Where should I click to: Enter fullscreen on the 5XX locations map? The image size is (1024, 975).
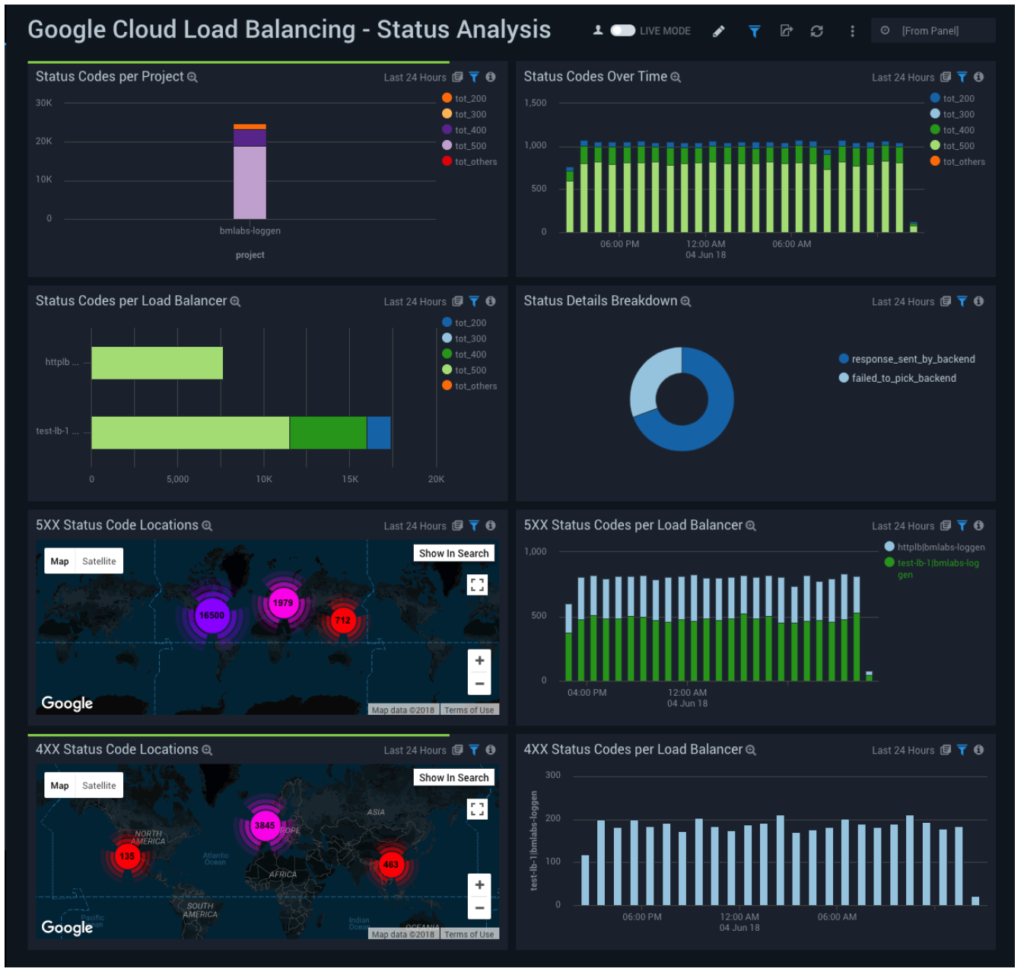pyautogui.click(x=479, y=587)
